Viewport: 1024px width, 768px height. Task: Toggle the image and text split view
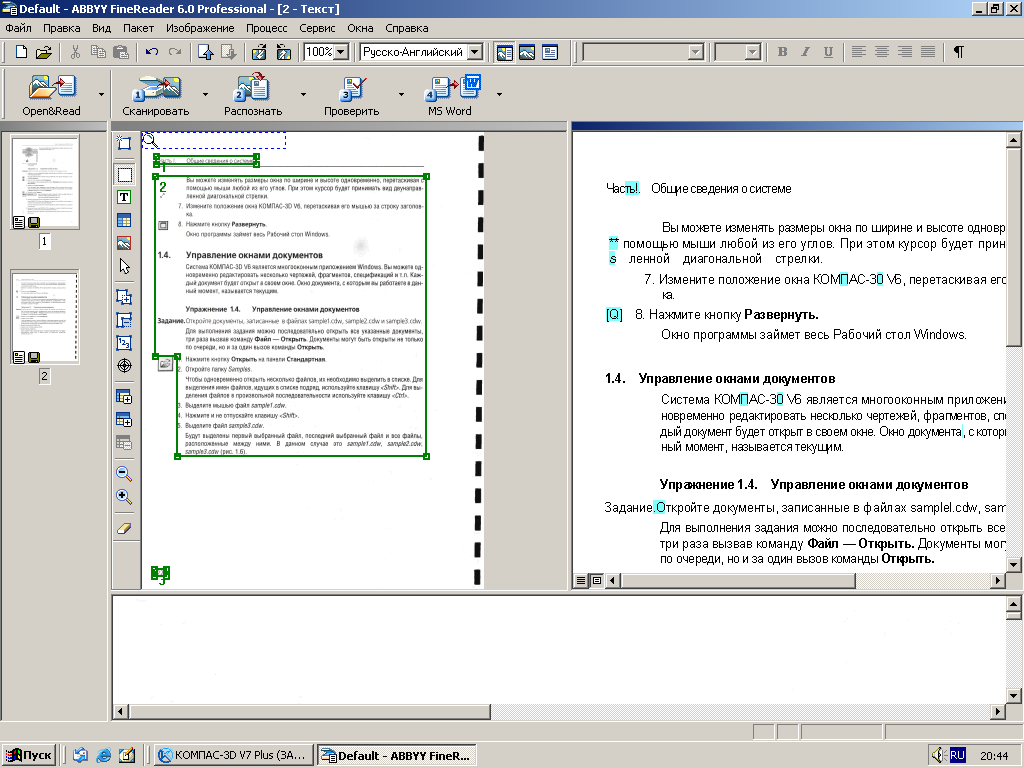point(504,52)
